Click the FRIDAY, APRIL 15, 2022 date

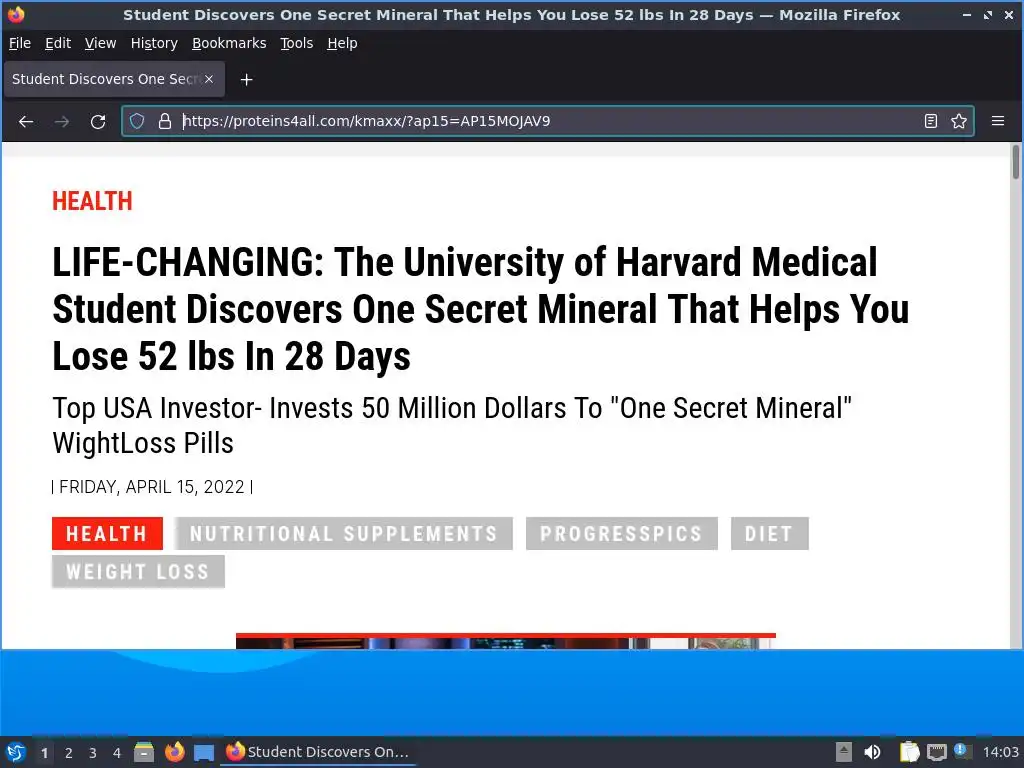(152, 487)
